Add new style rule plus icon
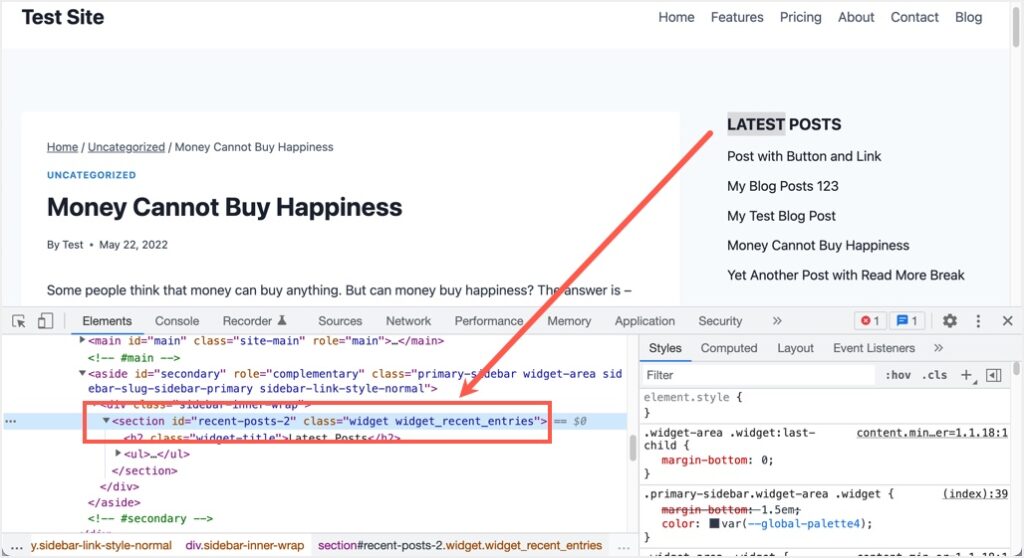Viewport: 1024px width, 558px height. (x=966, y=375)
